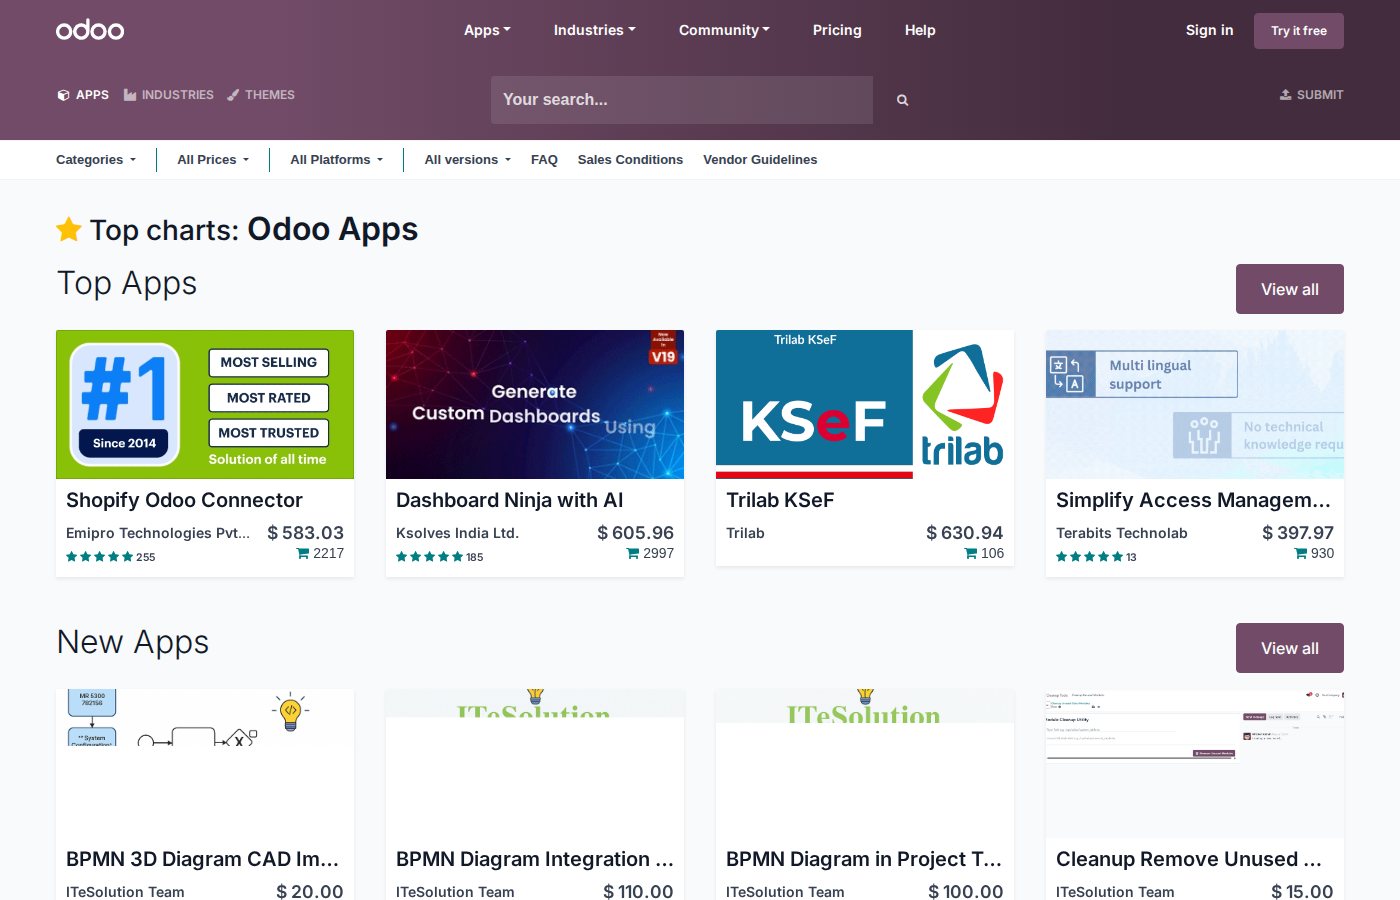Viewport: 1400px width, 900px height.
Task: Click inside the Your search input field
Action: pyautogui.click(x=681, y=99)
